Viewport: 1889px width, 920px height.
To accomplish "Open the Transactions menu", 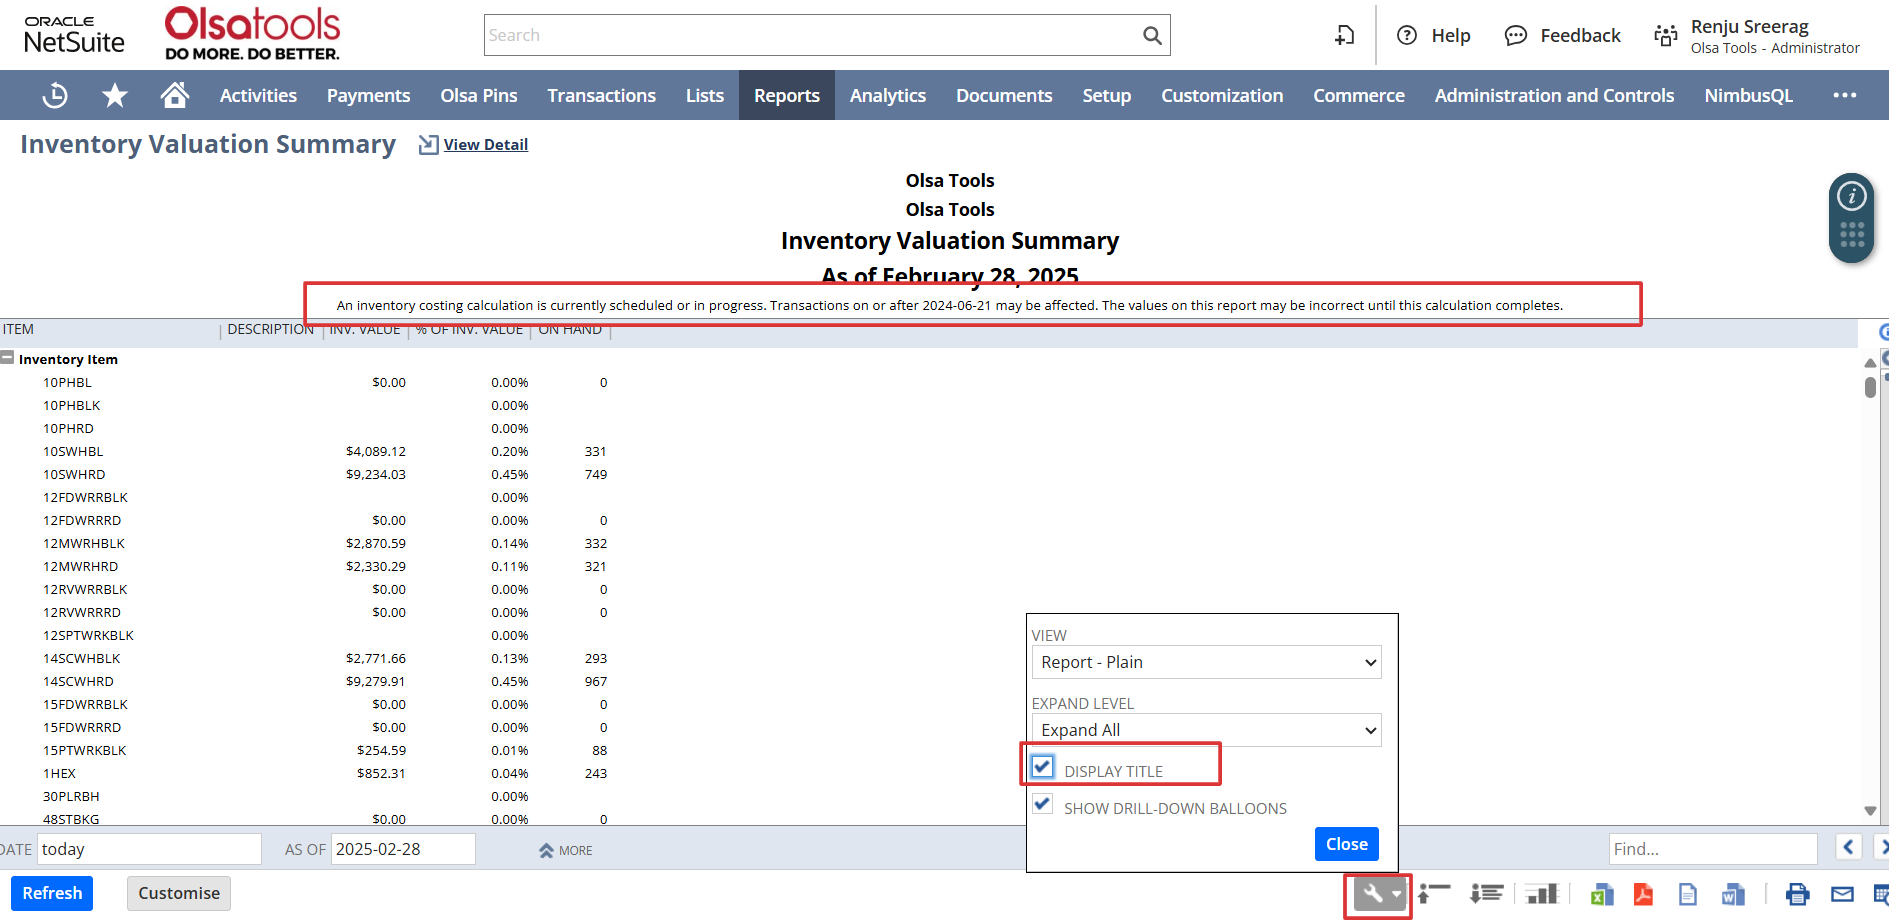I will [601, 95].
